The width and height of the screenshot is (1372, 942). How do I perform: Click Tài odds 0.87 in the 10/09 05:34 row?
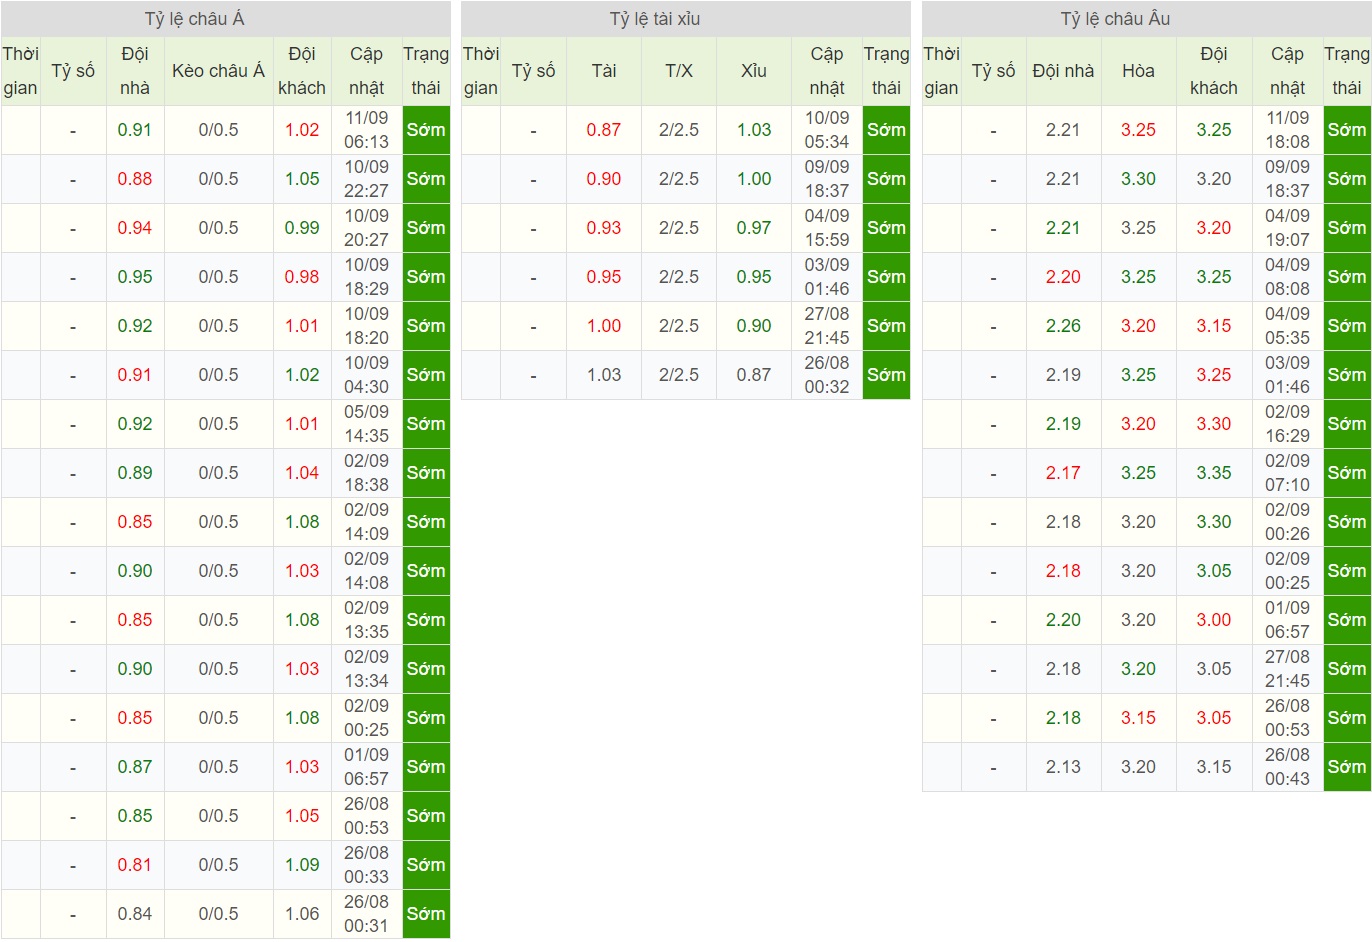[604, 130]
